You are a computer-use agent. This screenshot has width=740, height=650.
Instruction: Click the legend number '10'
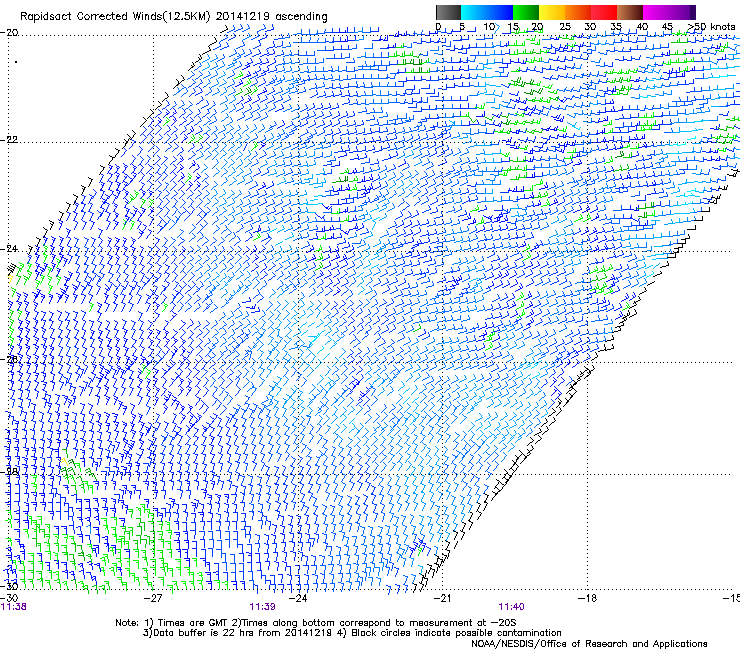tap(489, 27)
